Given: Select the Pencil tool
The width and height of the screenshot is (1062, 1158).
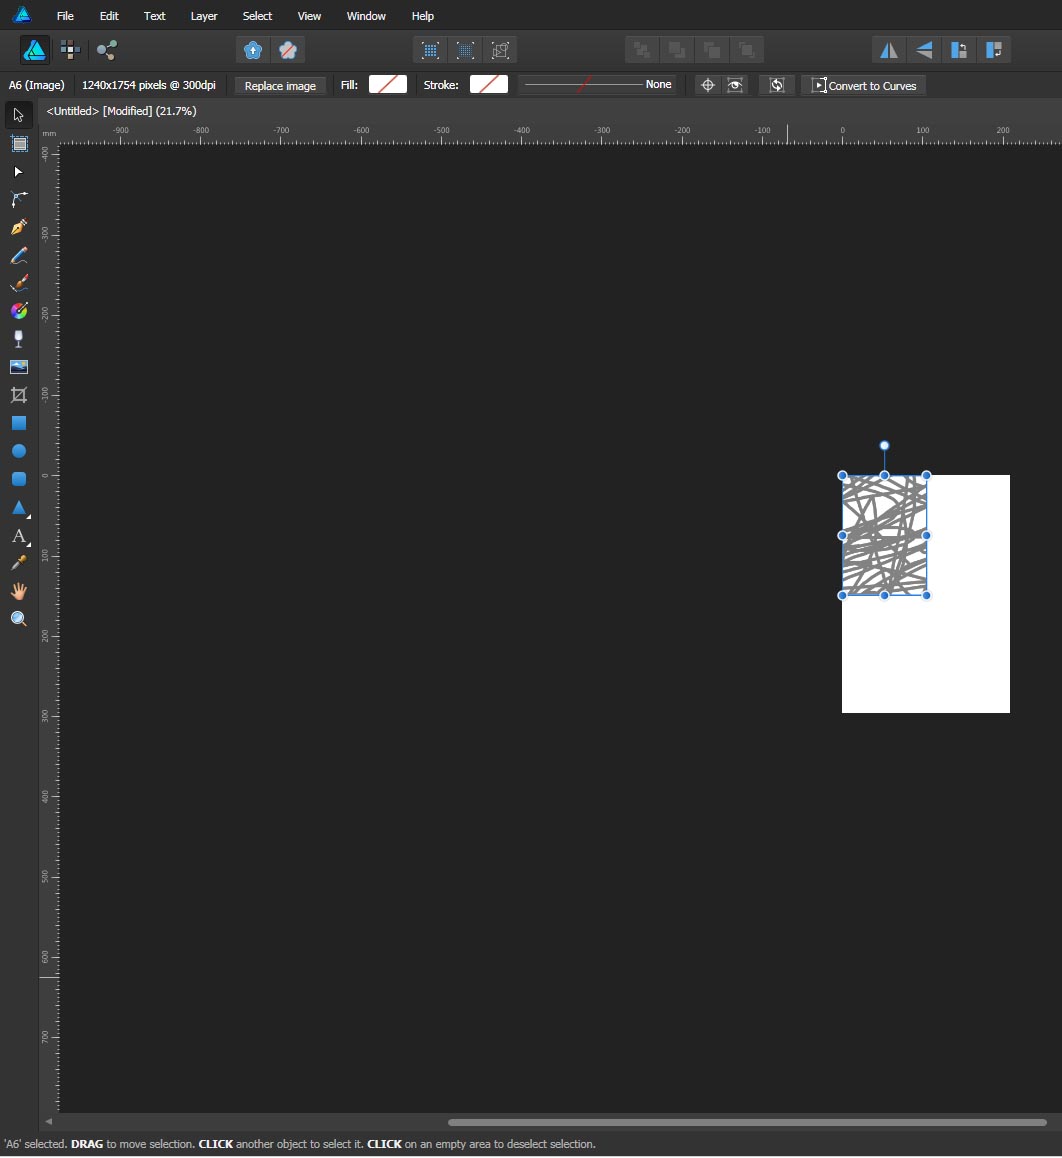Looking at the screenshot, I should click(18, 256).
